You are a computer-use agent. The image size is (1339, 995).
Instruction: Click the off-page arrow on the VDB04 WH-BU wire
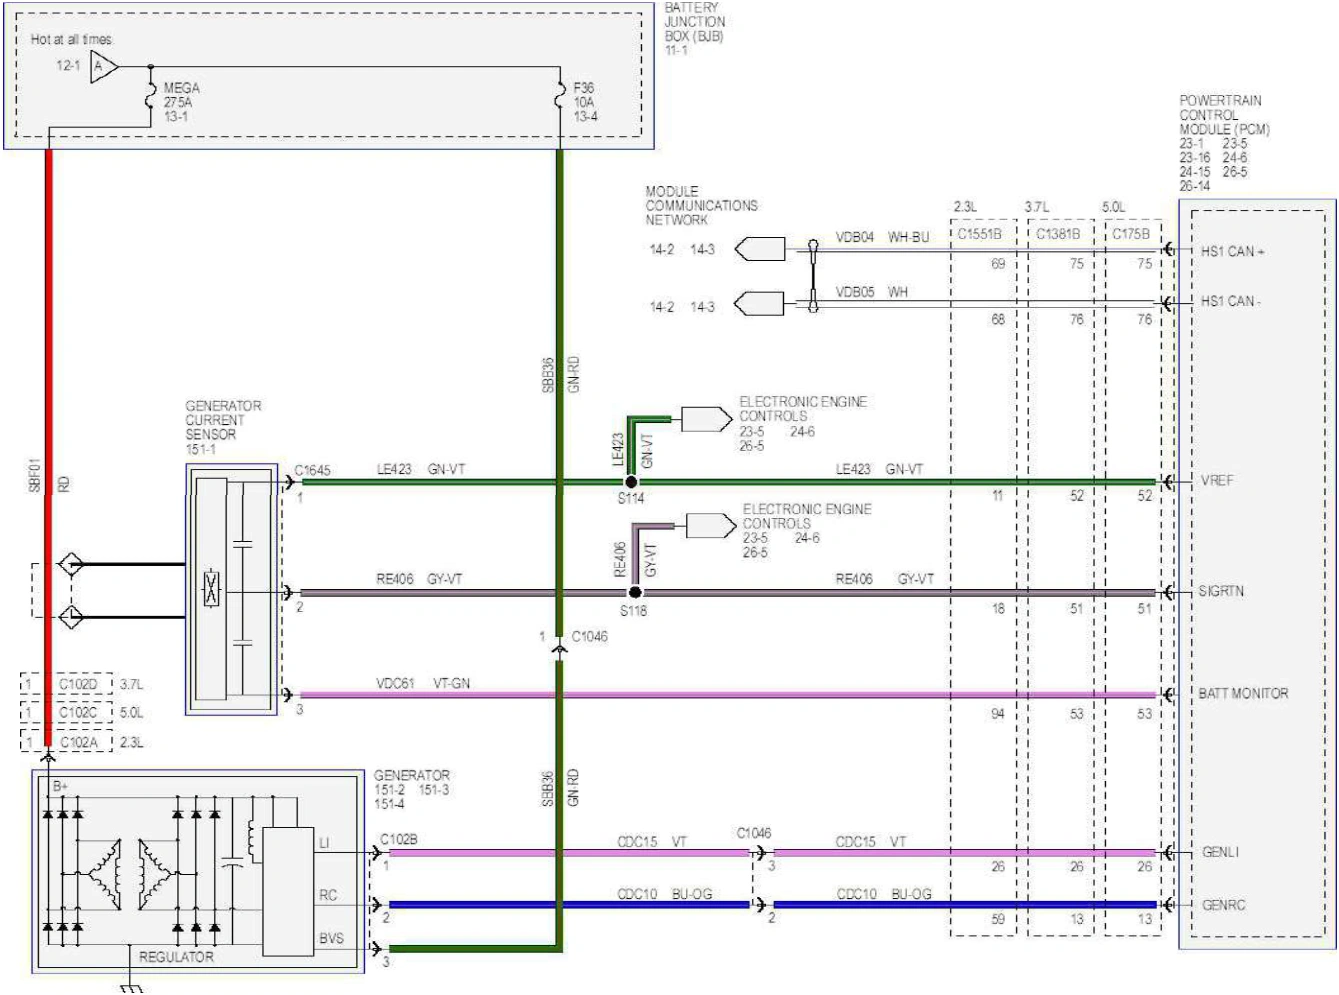pos(760,249)
